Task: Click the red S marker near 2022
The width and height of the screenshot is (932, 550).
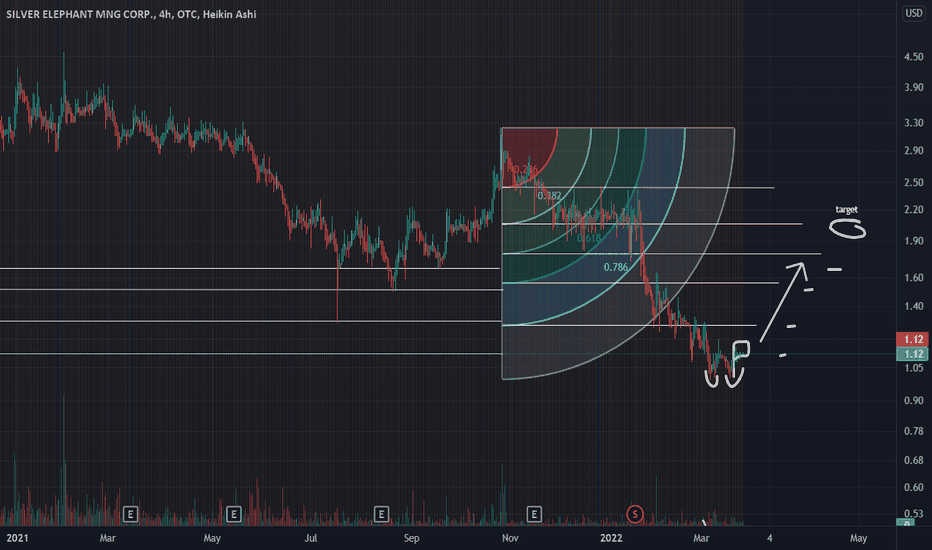Action: tap(635, 514)
